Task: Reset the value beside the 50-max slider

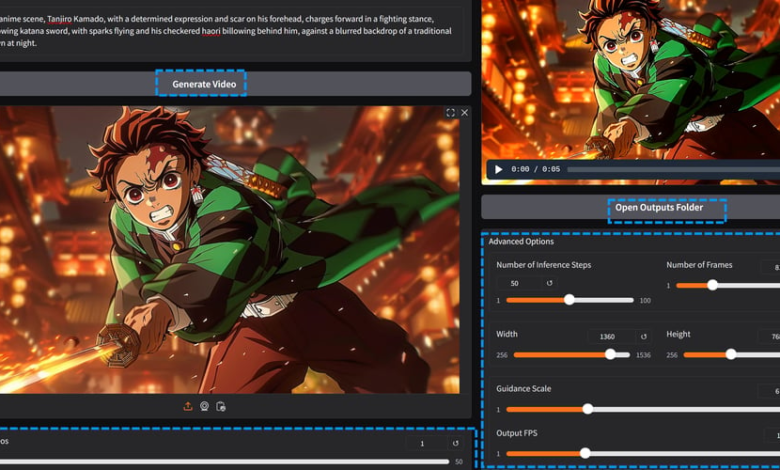Action: (x=456, y=443)
